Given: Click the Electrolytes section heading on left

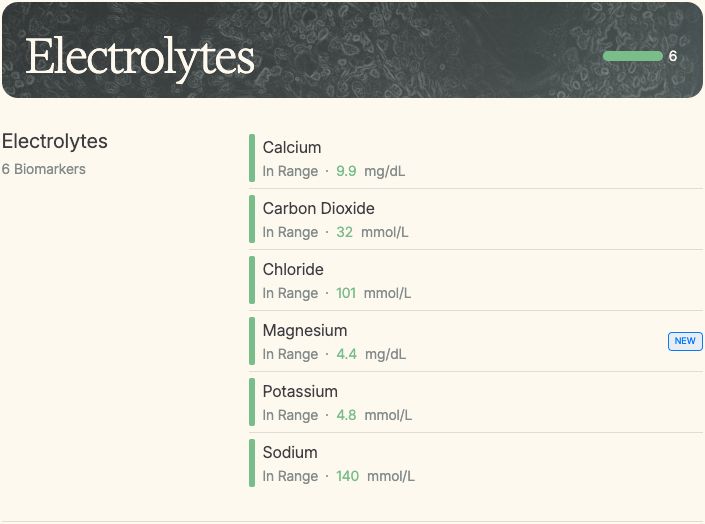Looking at the screenshot, I should (55, 141).
